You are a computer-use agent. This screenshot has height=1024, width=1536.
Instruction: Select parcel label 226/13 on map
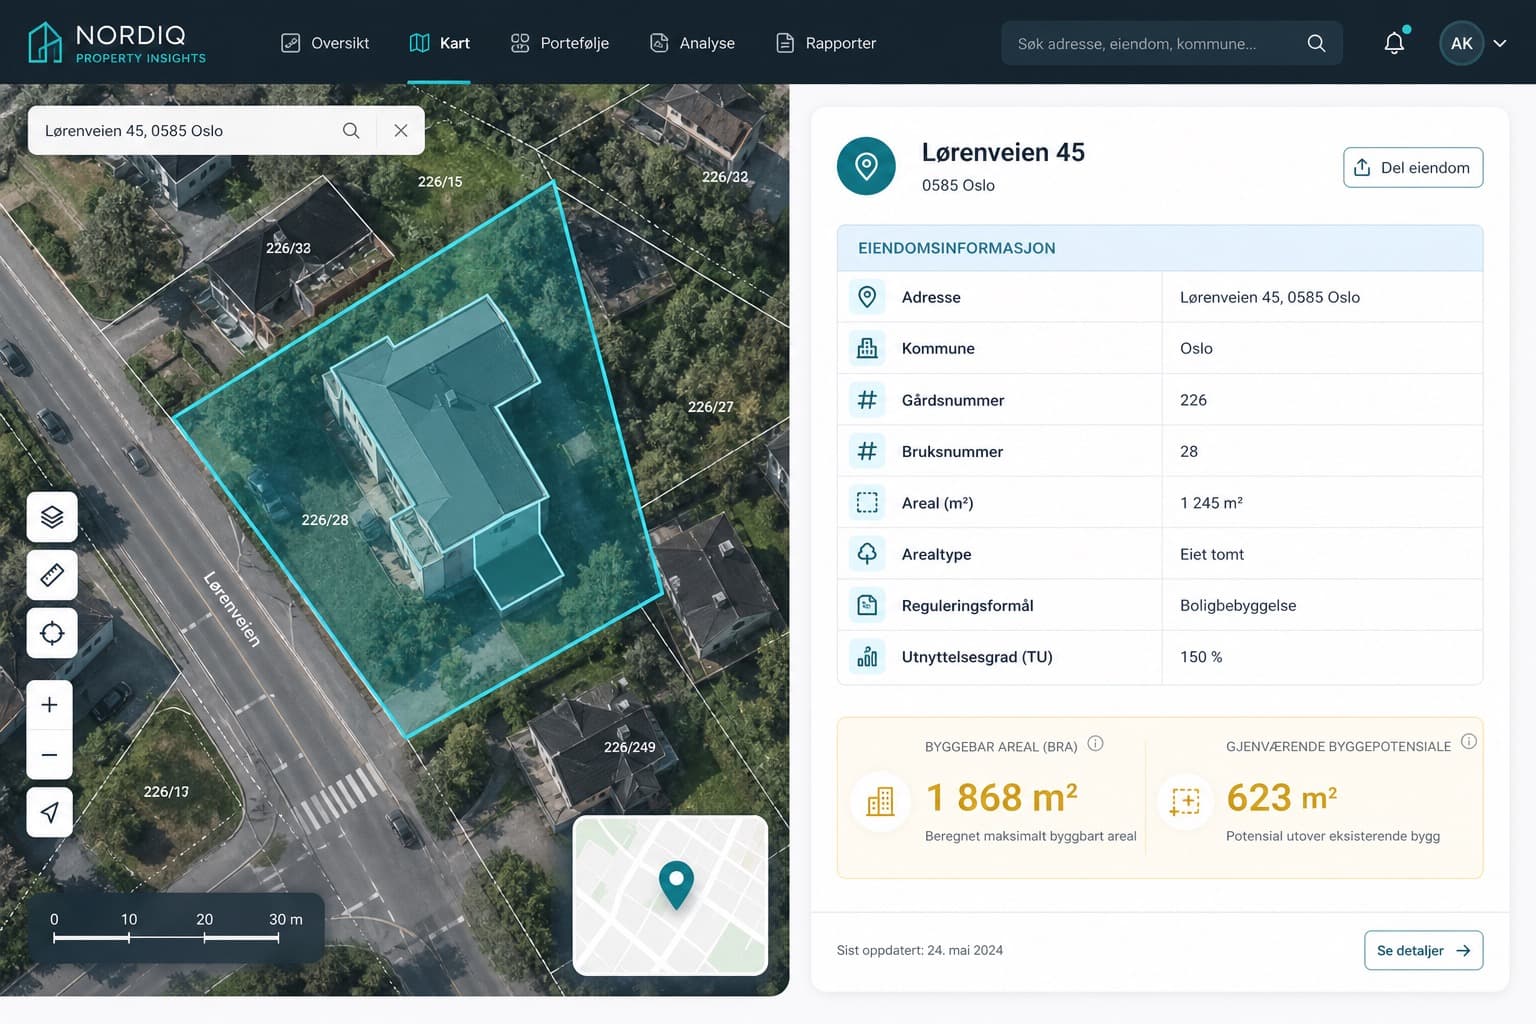[x=166, y=792]
